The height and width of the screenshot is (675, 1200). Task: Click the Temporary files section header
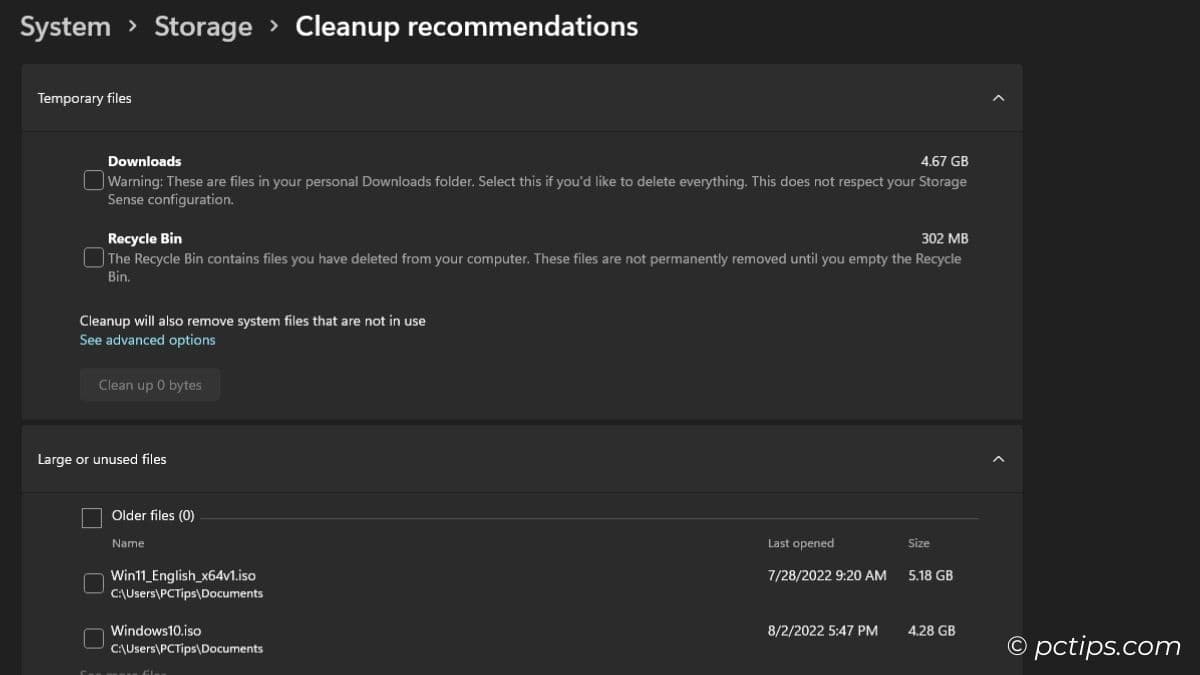pyautogui.click(x=84, y=97)
